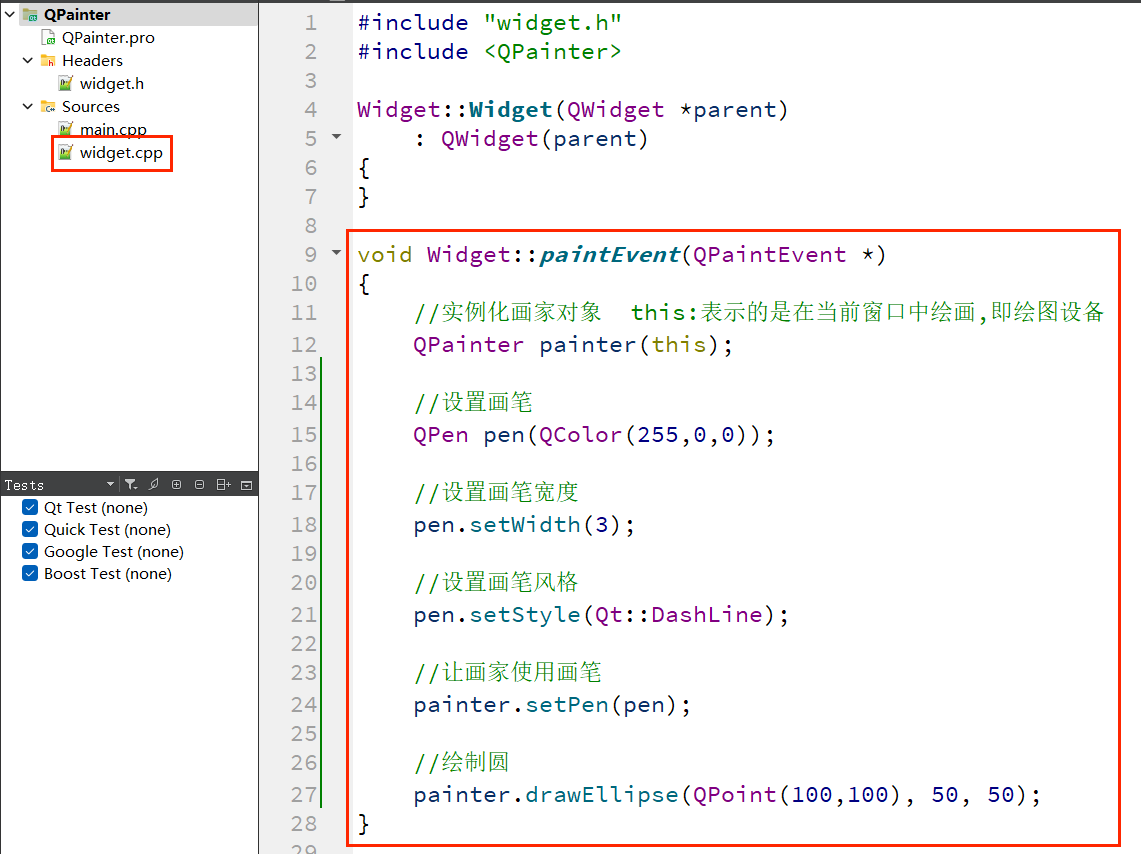1141x854 pixels.
Task: Click the QPainter project folder icon
Action: 31,15
